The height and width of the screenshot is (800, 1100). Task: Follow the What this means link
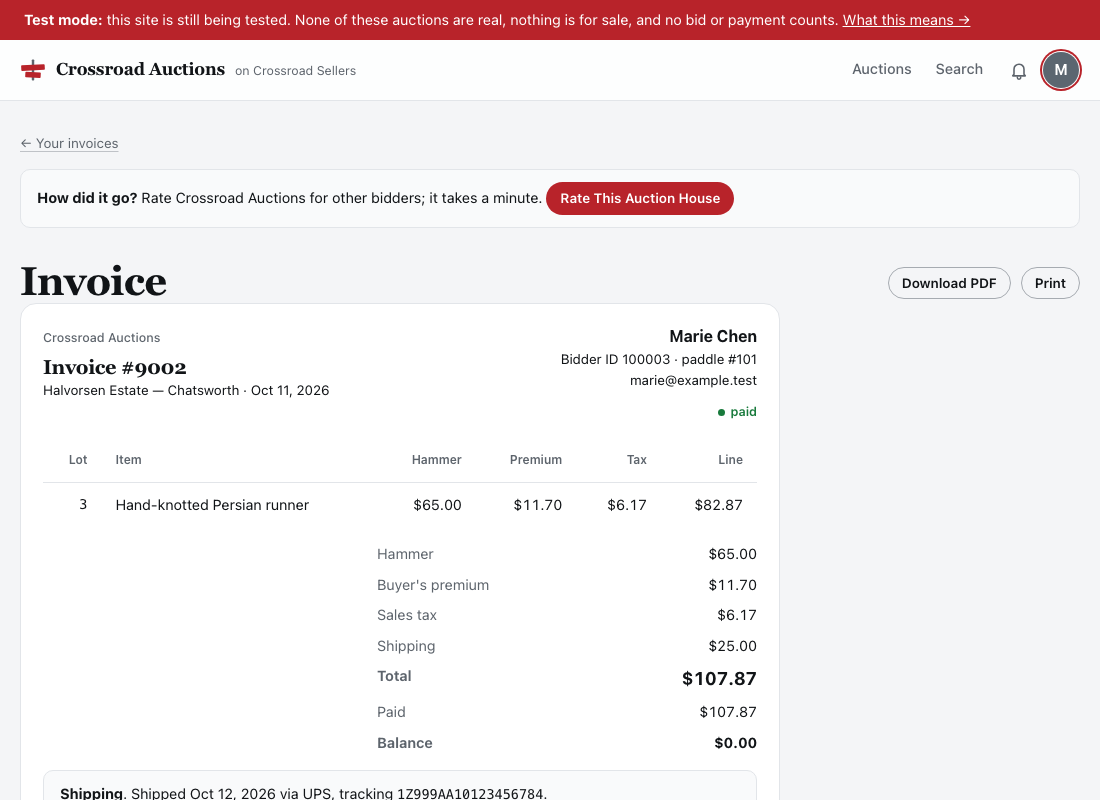[906, 20]
